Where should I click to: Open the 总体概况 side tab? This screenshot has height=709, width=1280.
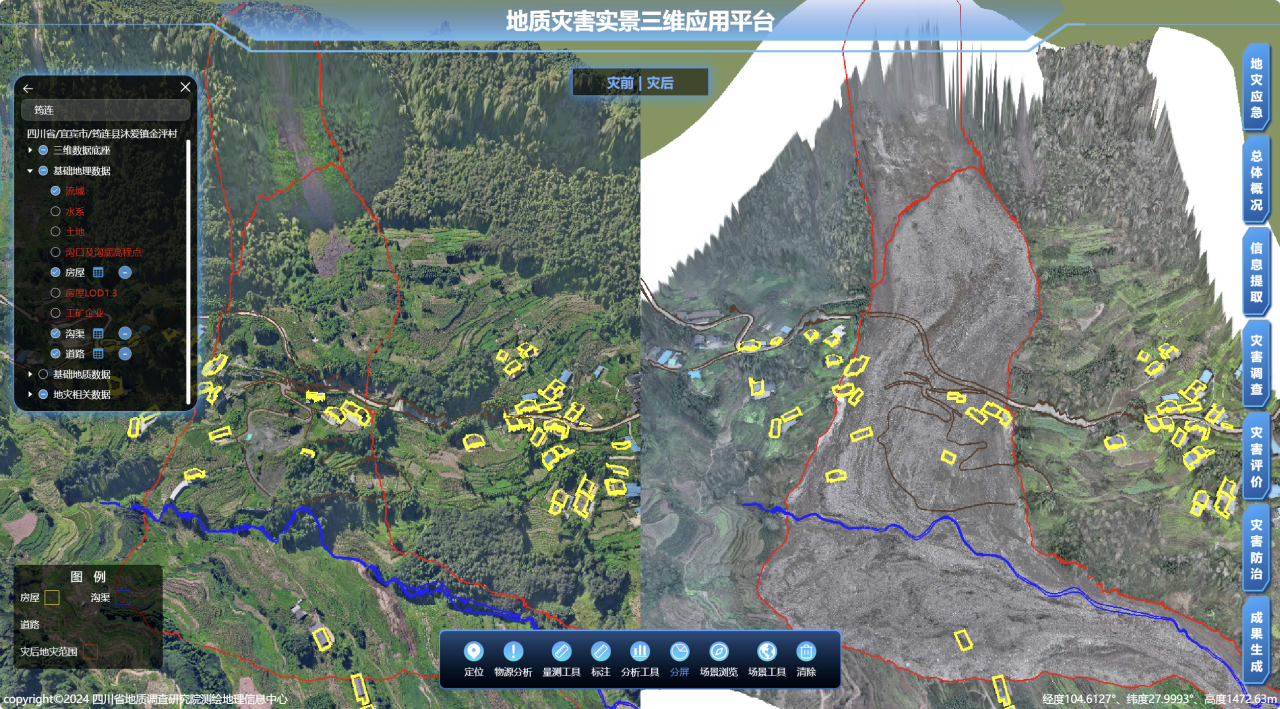(x=1257, y=180)
